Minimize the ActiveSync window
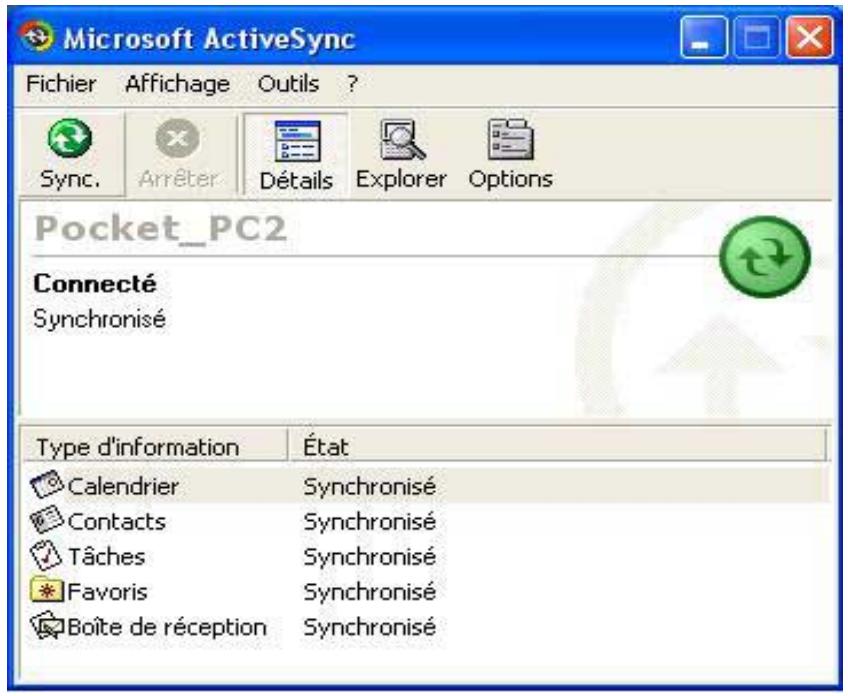 tap(704, 37)
